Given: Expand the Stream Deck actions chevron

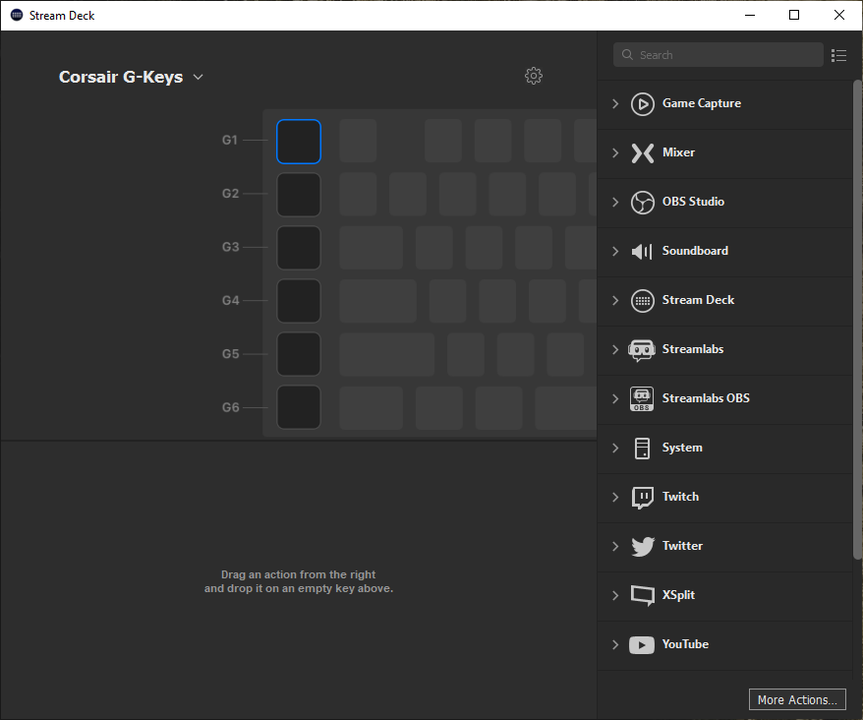Looking at the screenshot, I should click(615, 300).
